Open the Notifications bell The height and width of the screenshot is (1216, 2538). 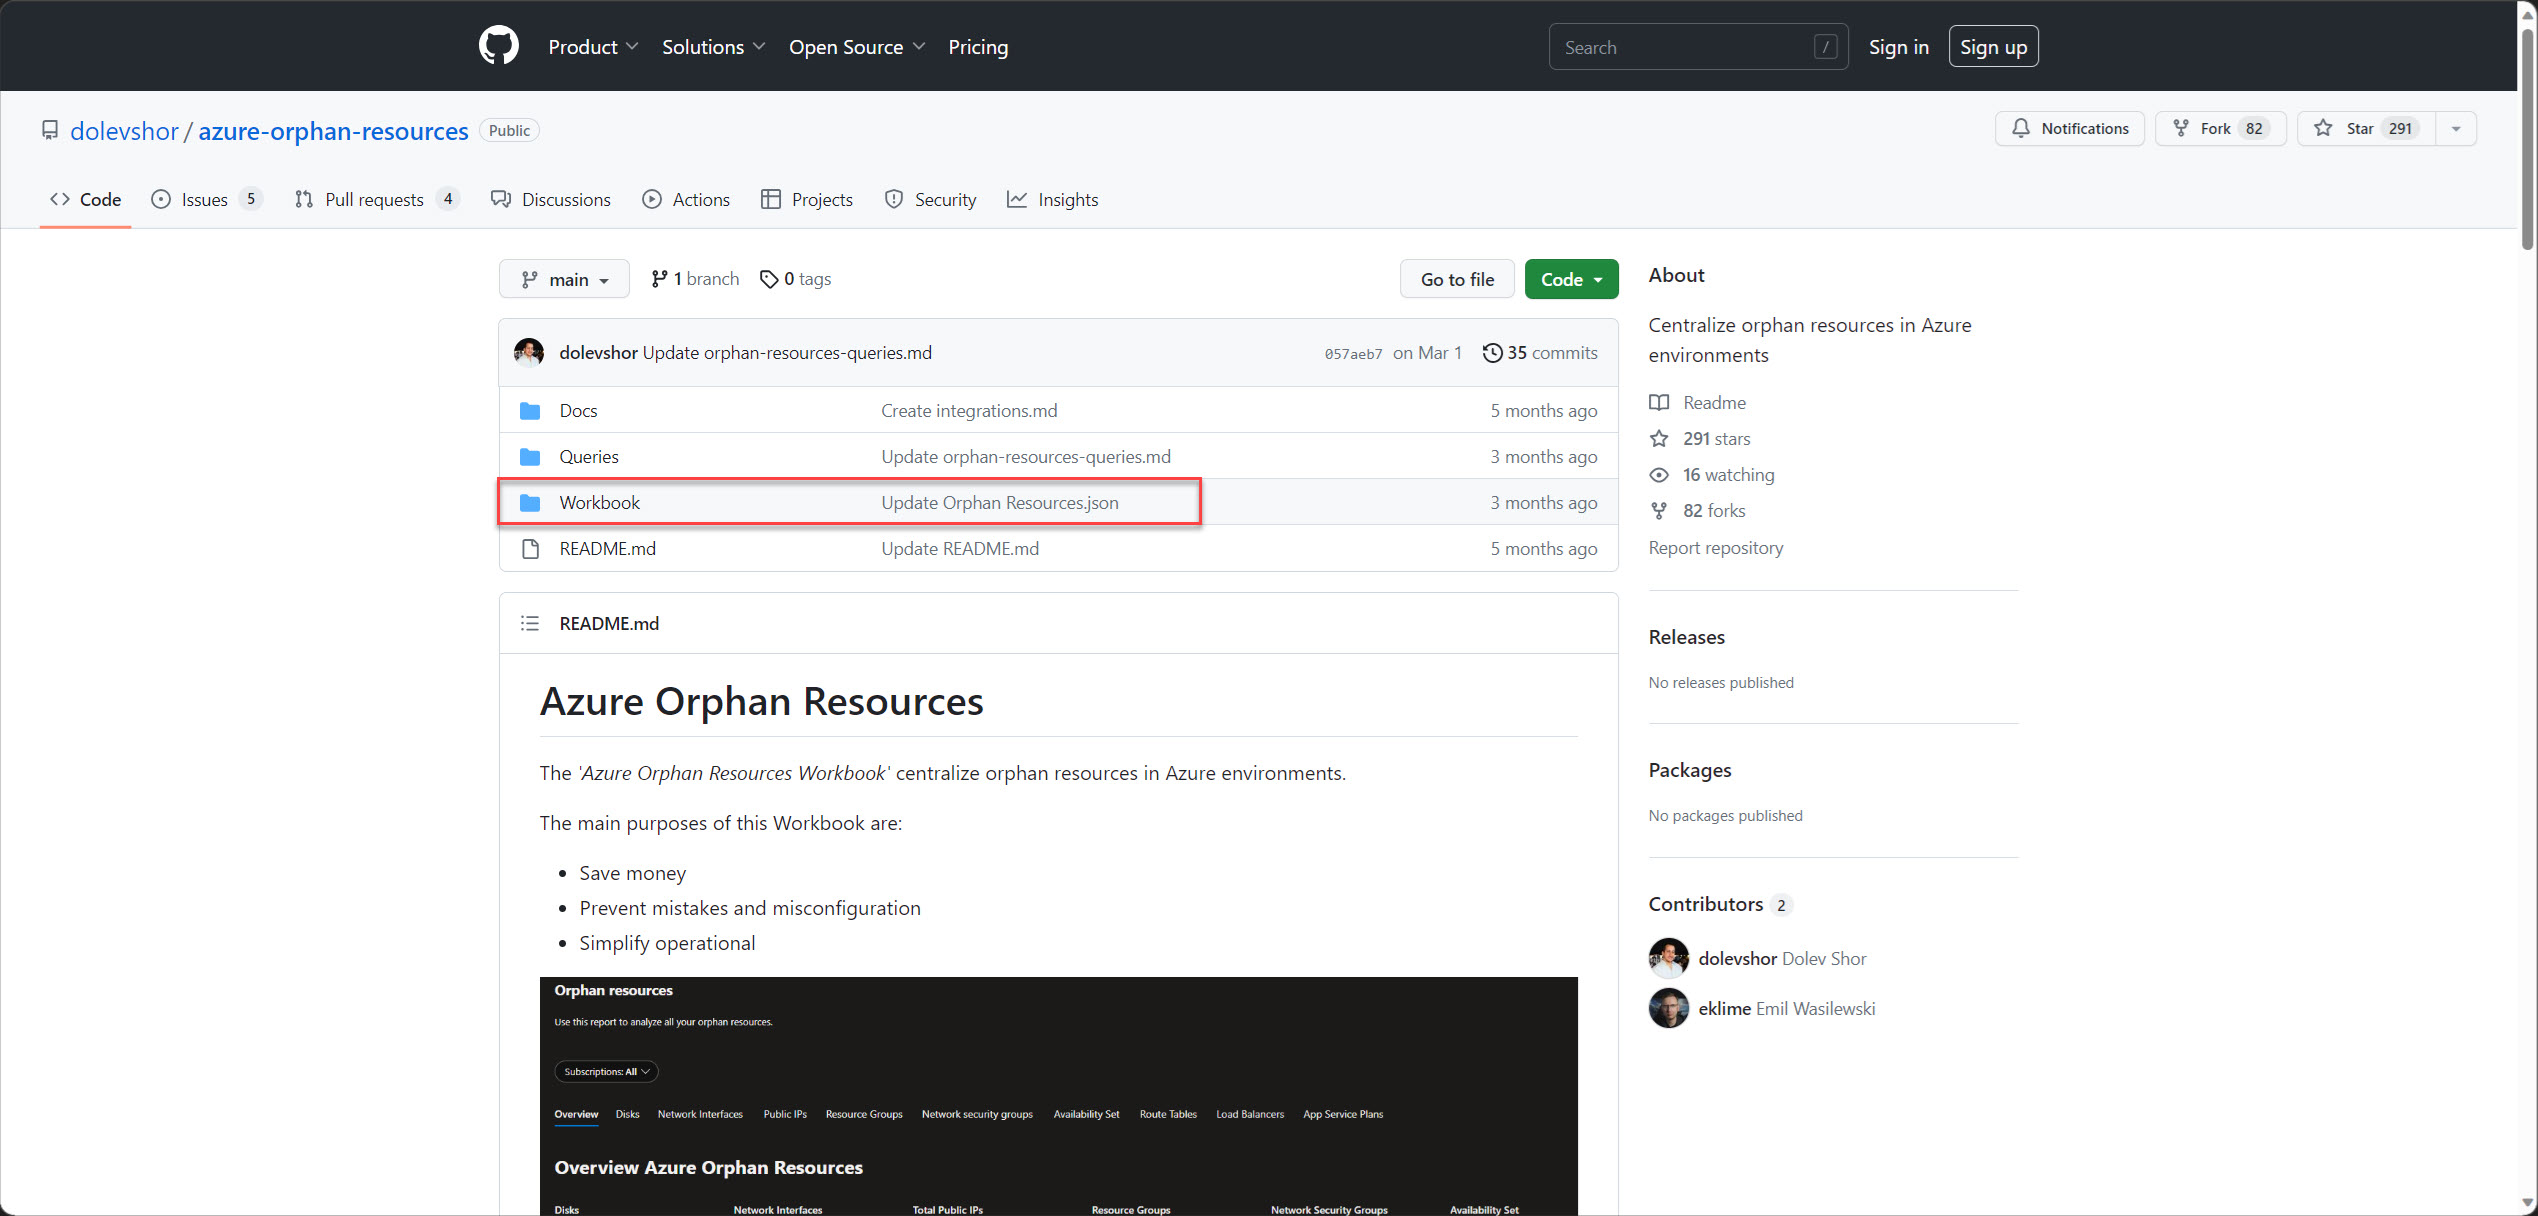[2022, 128]
